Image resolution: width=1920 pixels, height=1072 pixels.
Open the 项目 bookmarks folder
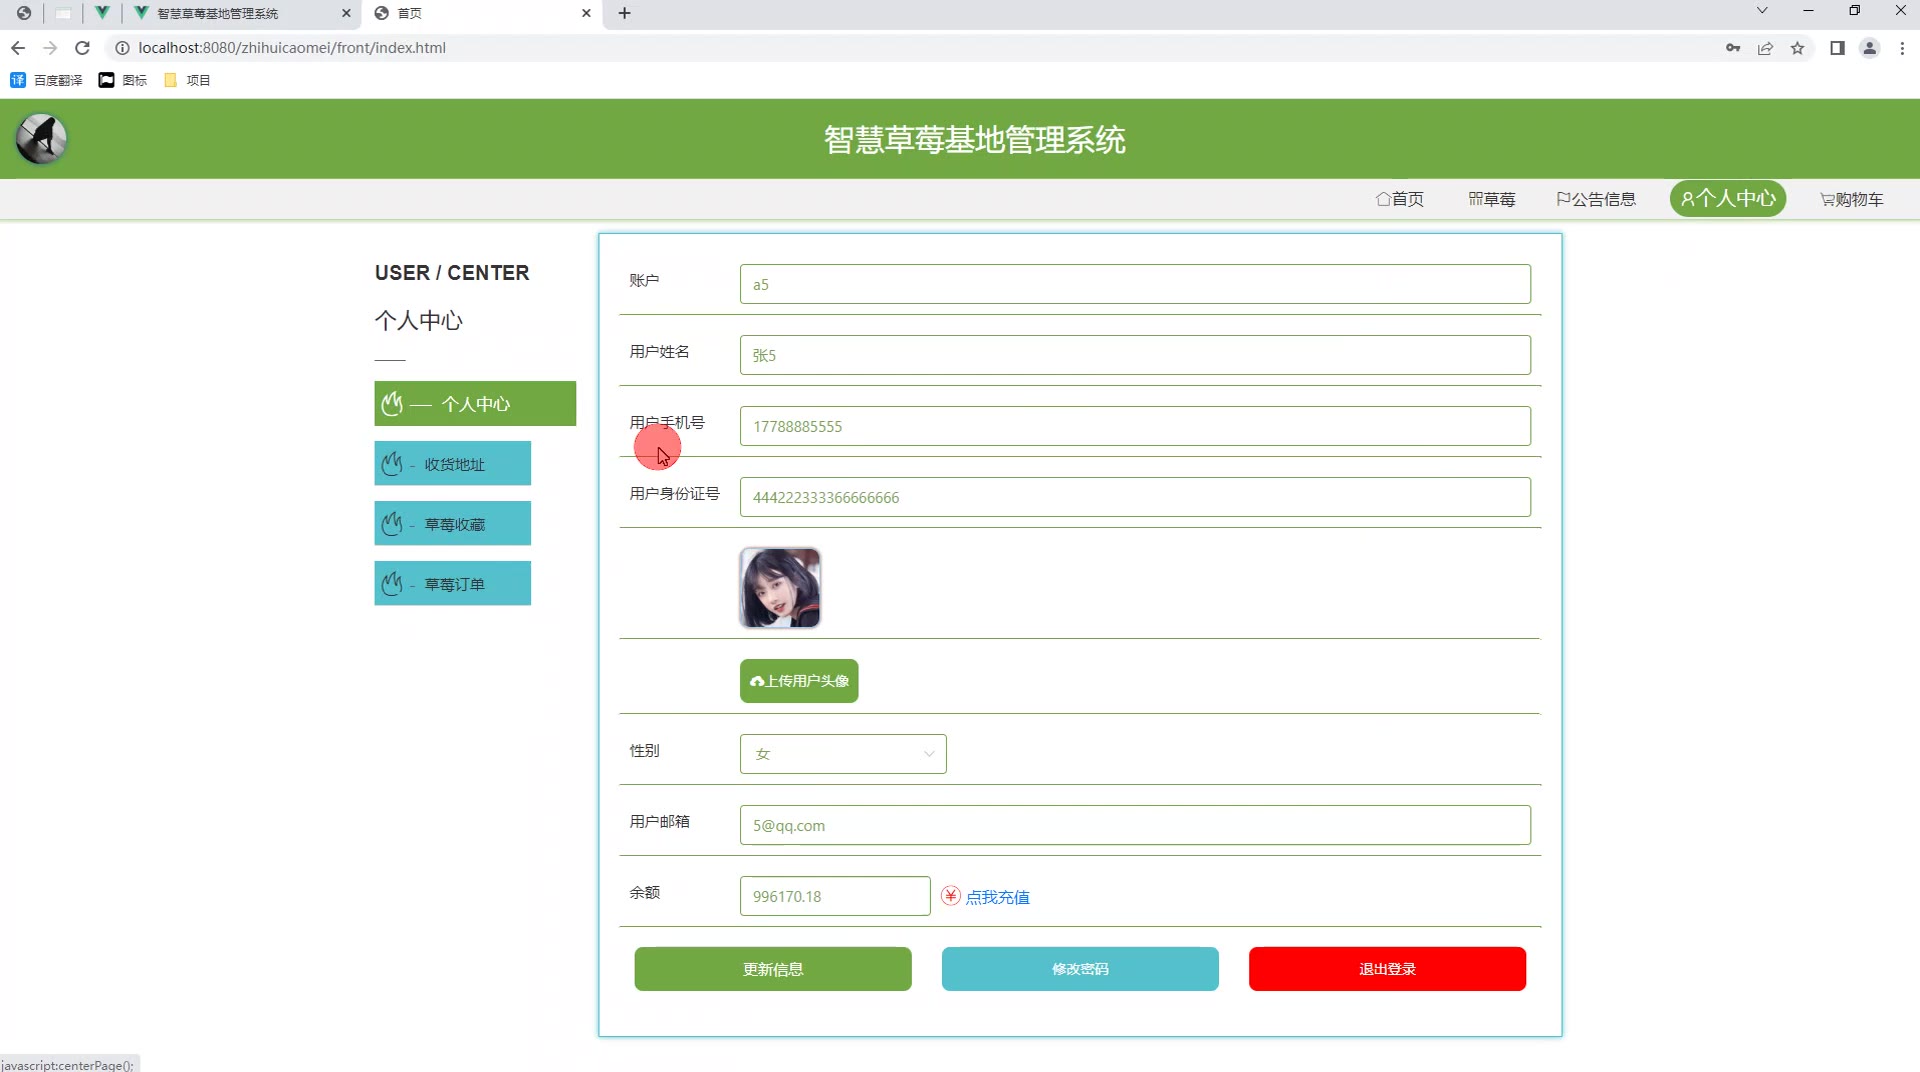[187, 80]
